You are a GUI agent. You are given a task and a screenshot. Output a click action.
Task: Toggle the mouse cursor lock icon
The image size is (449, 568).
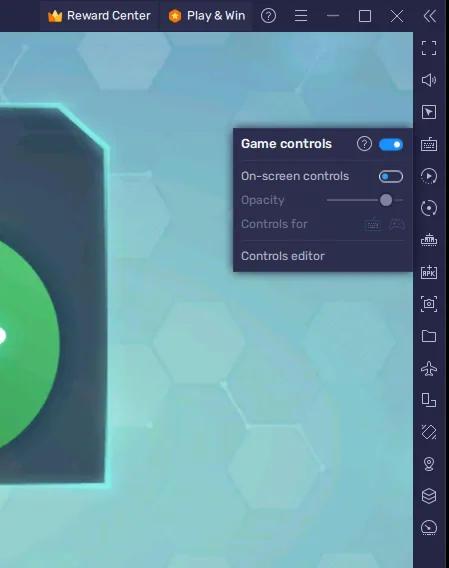tap(429, 112)
